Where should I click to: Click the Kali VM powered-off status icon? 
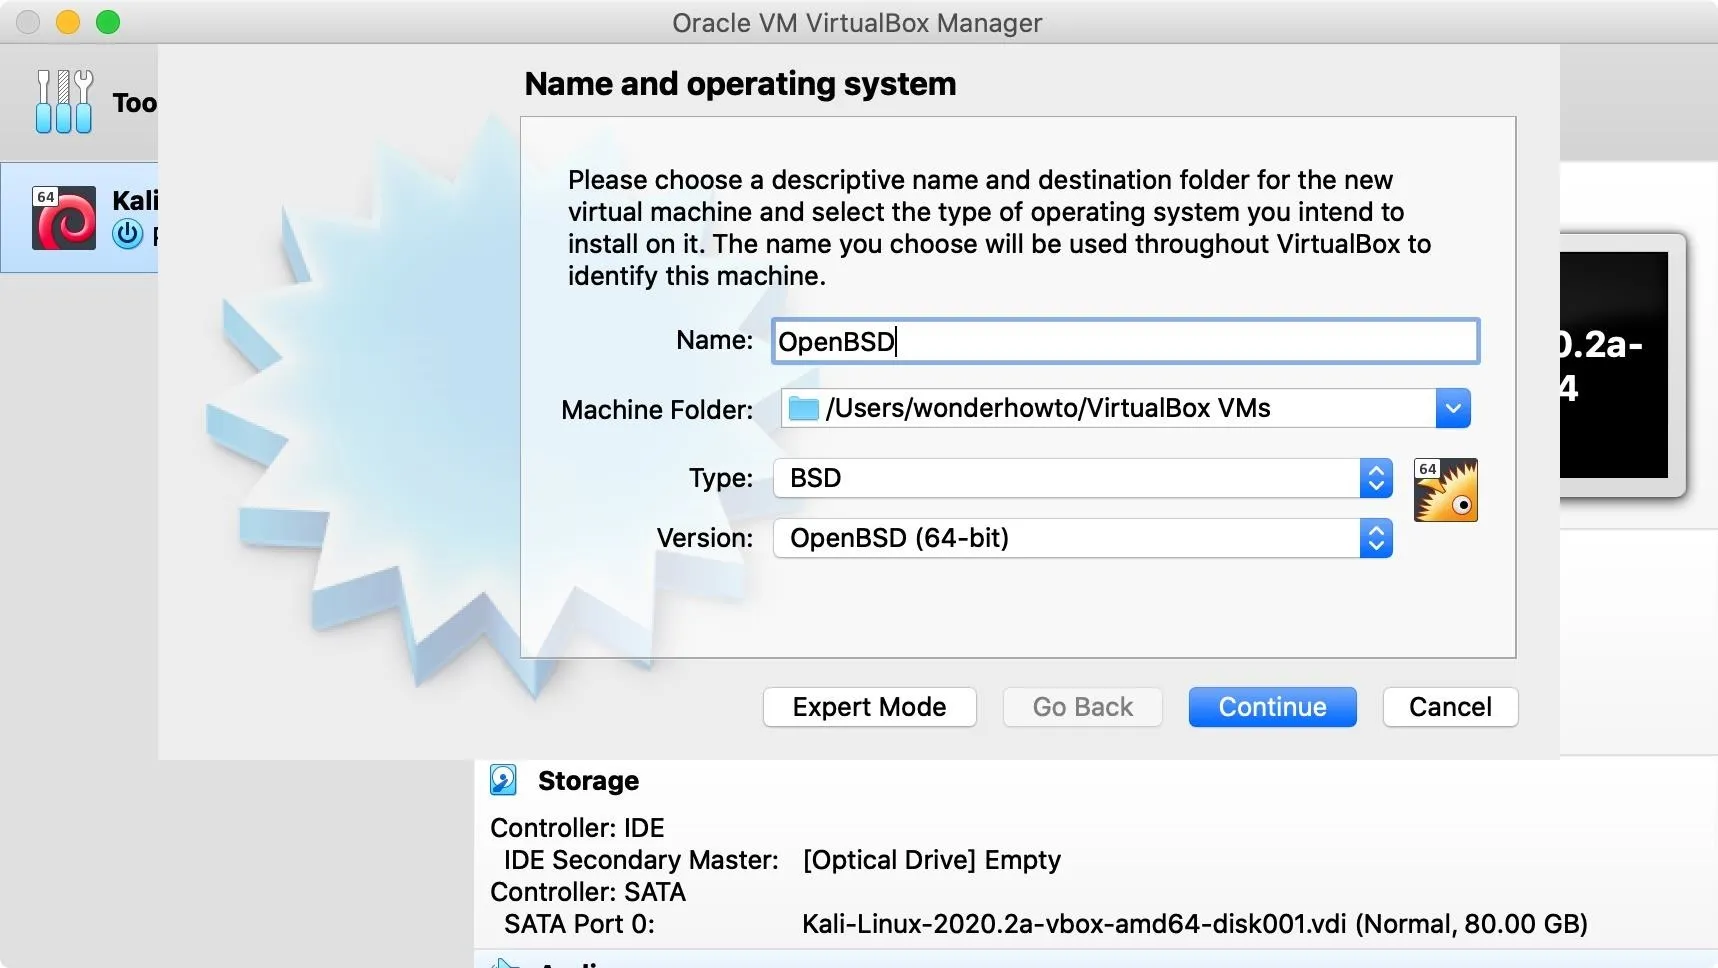(127, 234)
